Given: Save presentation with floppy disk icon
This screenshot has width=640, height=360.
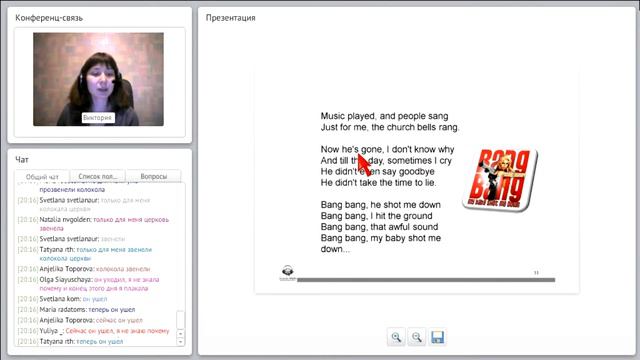Looking at the screenshot, I should tap(438, 337).
